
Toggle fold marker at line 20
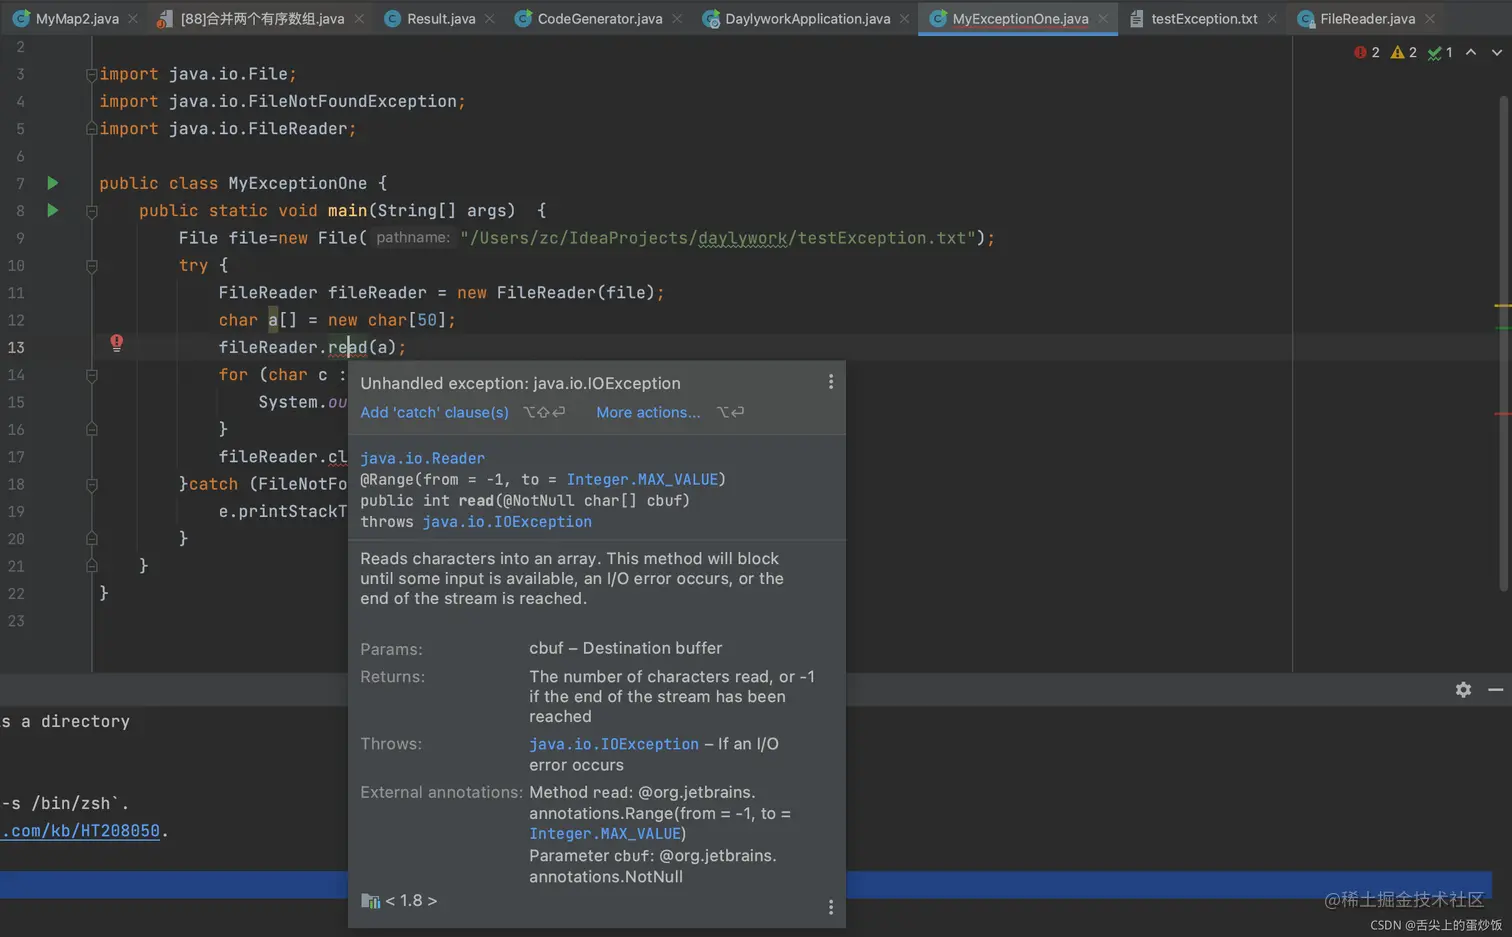(92, 538)
